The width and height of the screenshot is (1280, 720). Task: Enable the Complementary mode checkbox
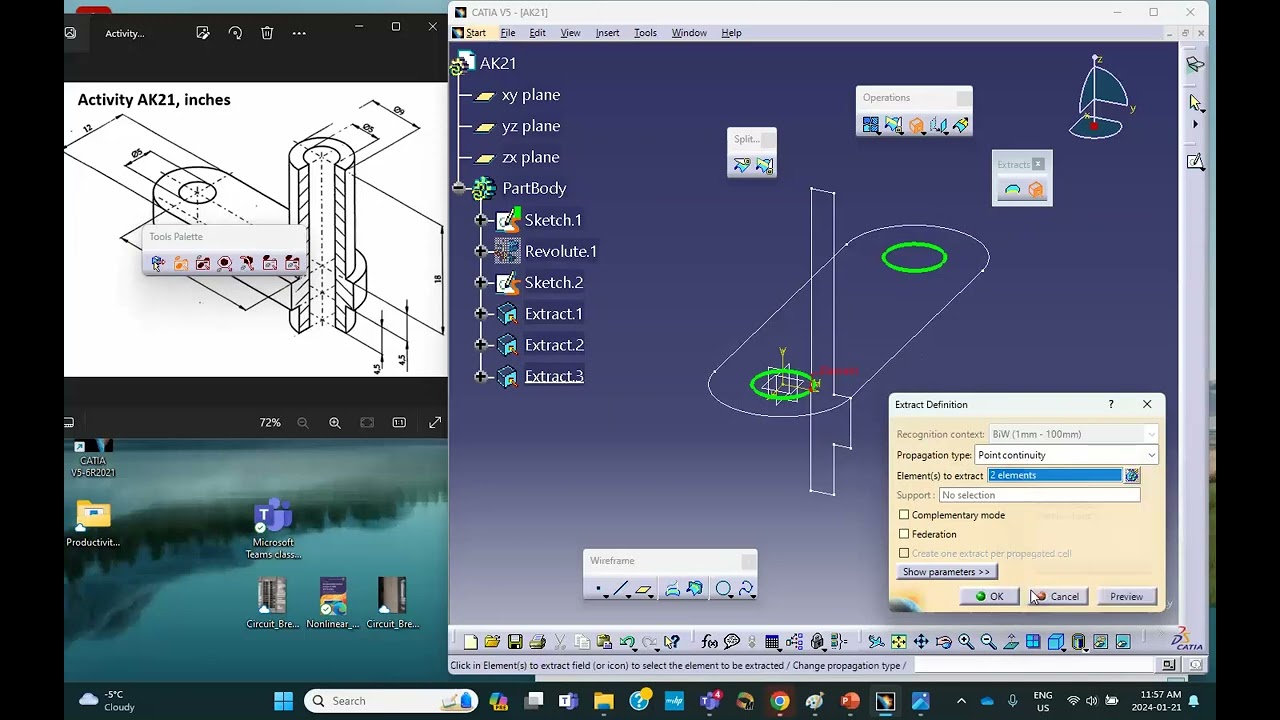(x=904, y=515)
